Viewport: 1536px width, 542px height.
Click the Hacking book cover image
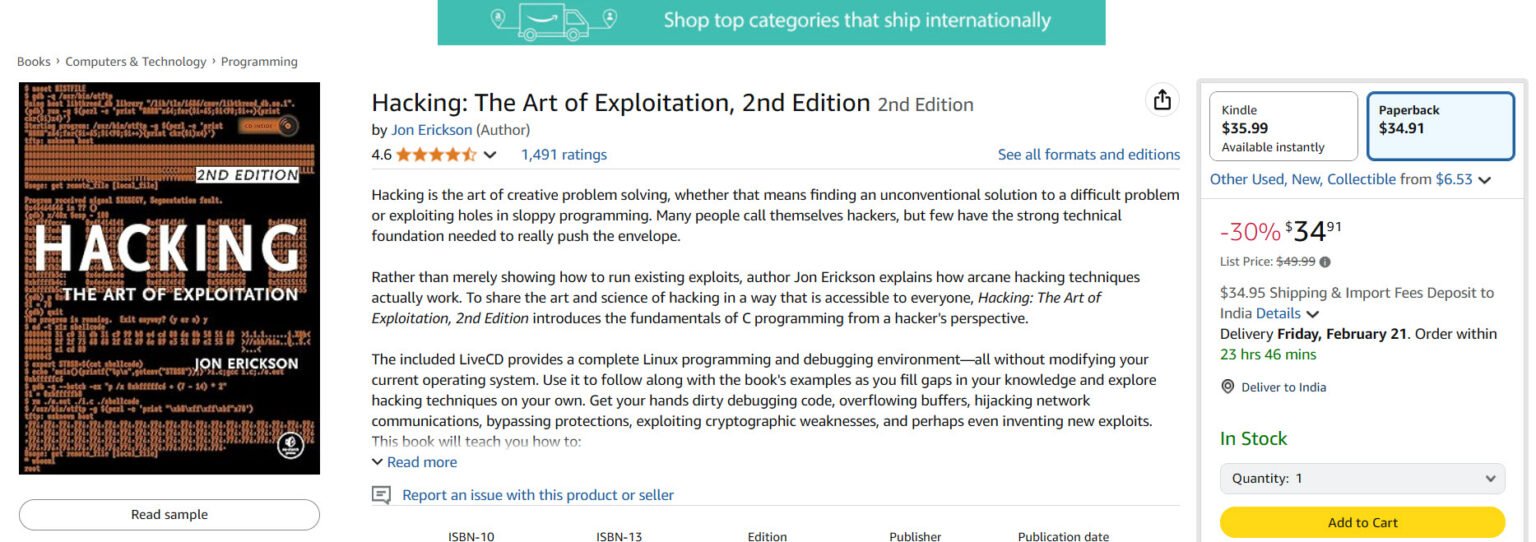[169, 278]
